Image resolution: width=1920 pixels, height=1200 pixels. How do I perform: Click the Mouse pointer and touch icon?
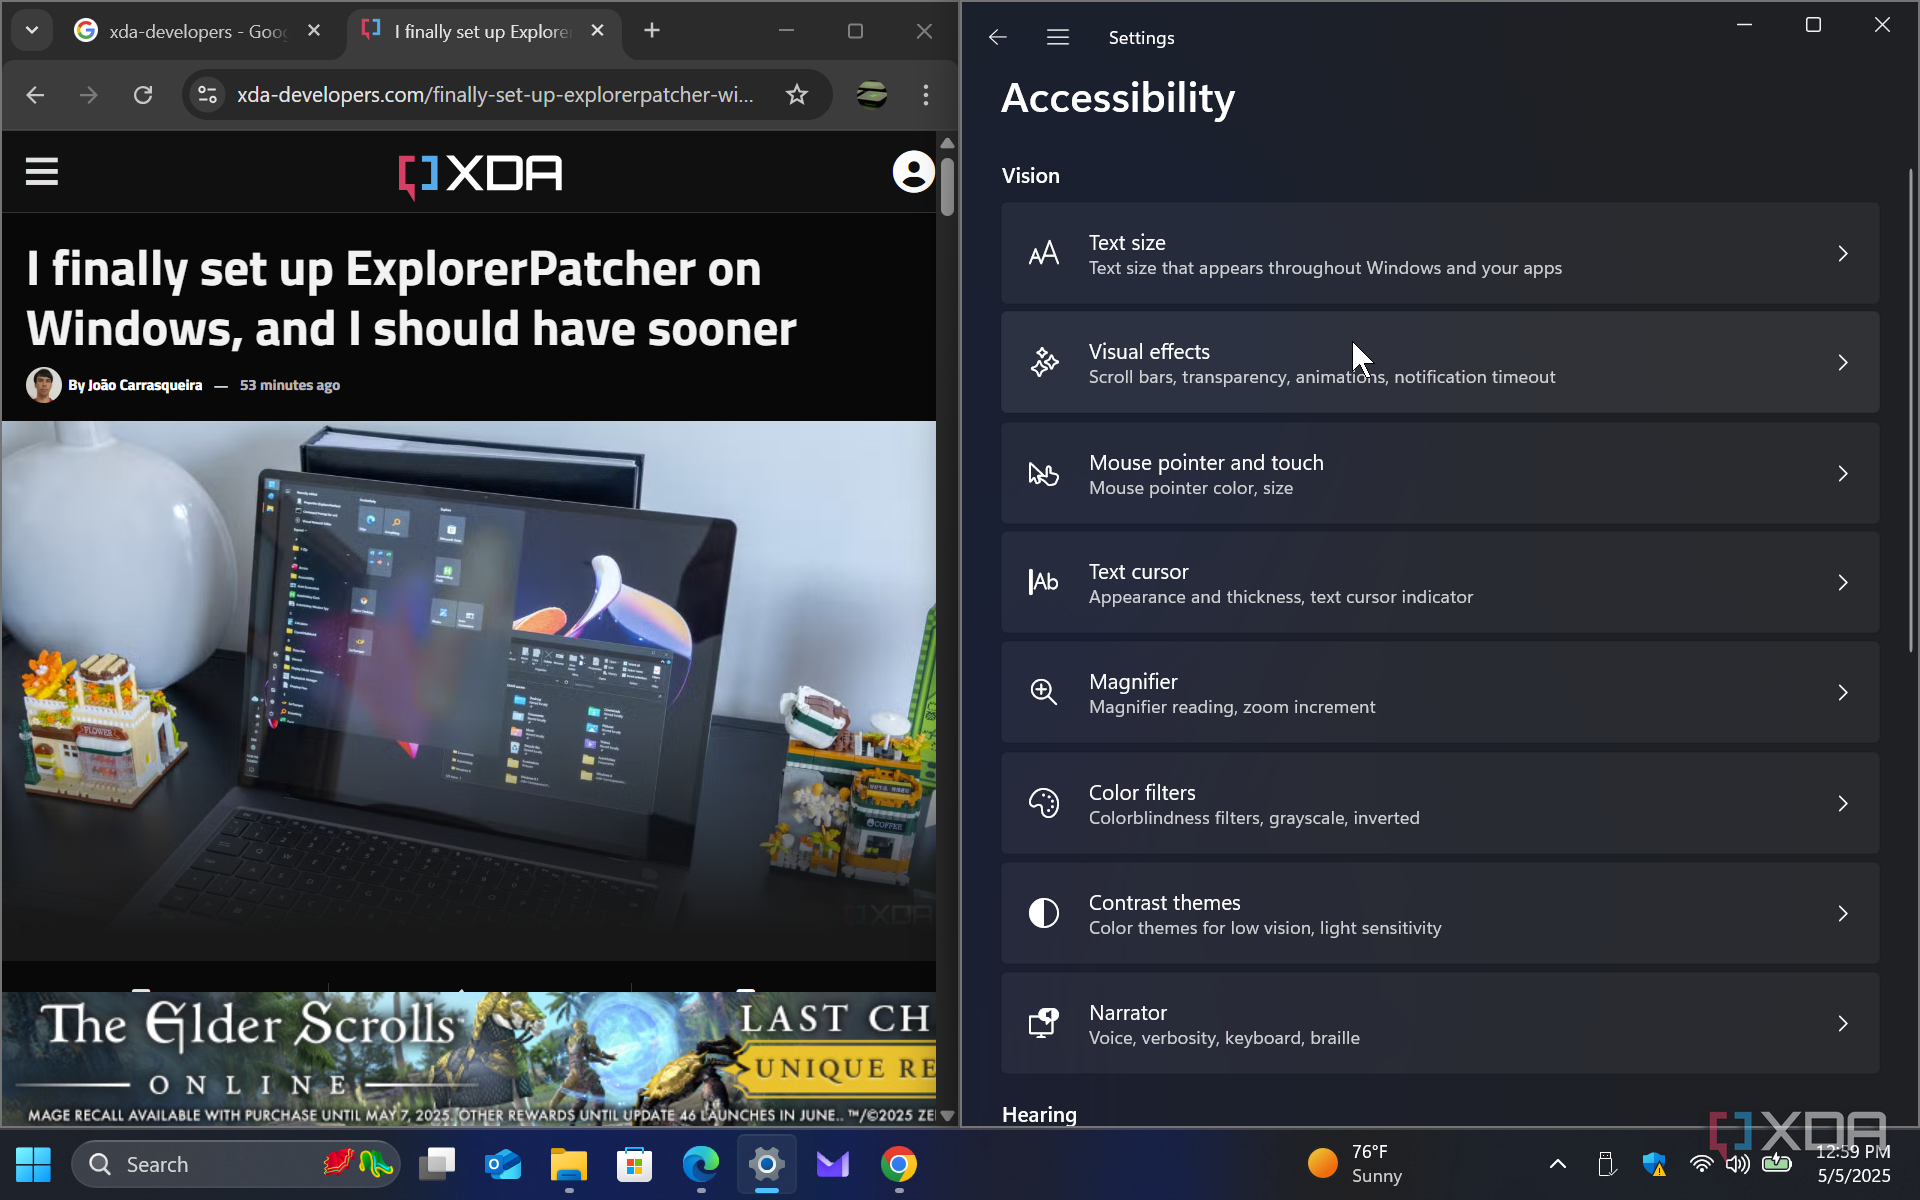pyautogui.click(x=1044, y=473)
